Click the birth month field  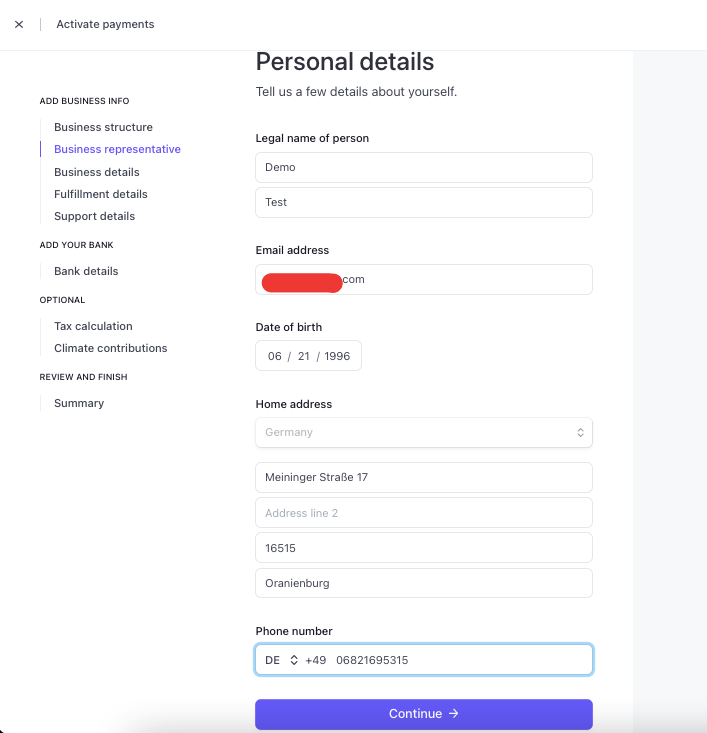tap(275, 356)
